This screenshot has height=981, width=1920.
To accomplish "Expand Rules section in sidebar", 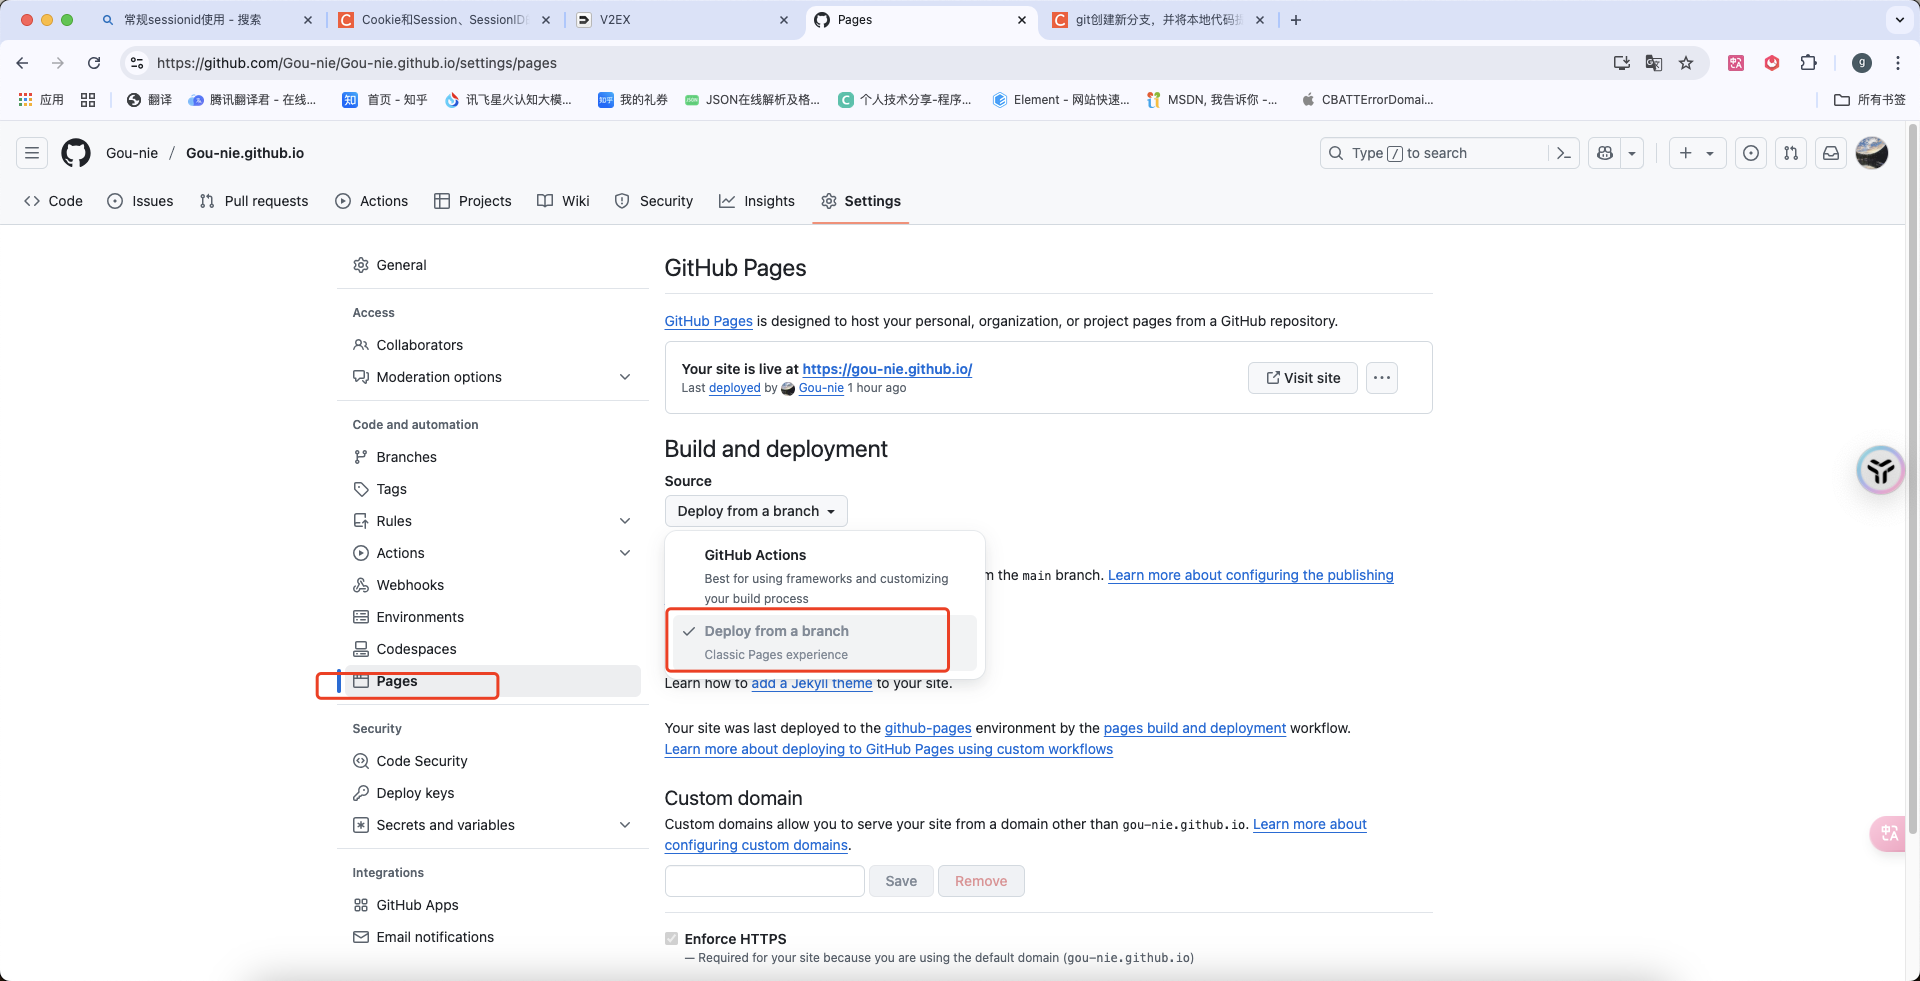I will 625,521.
